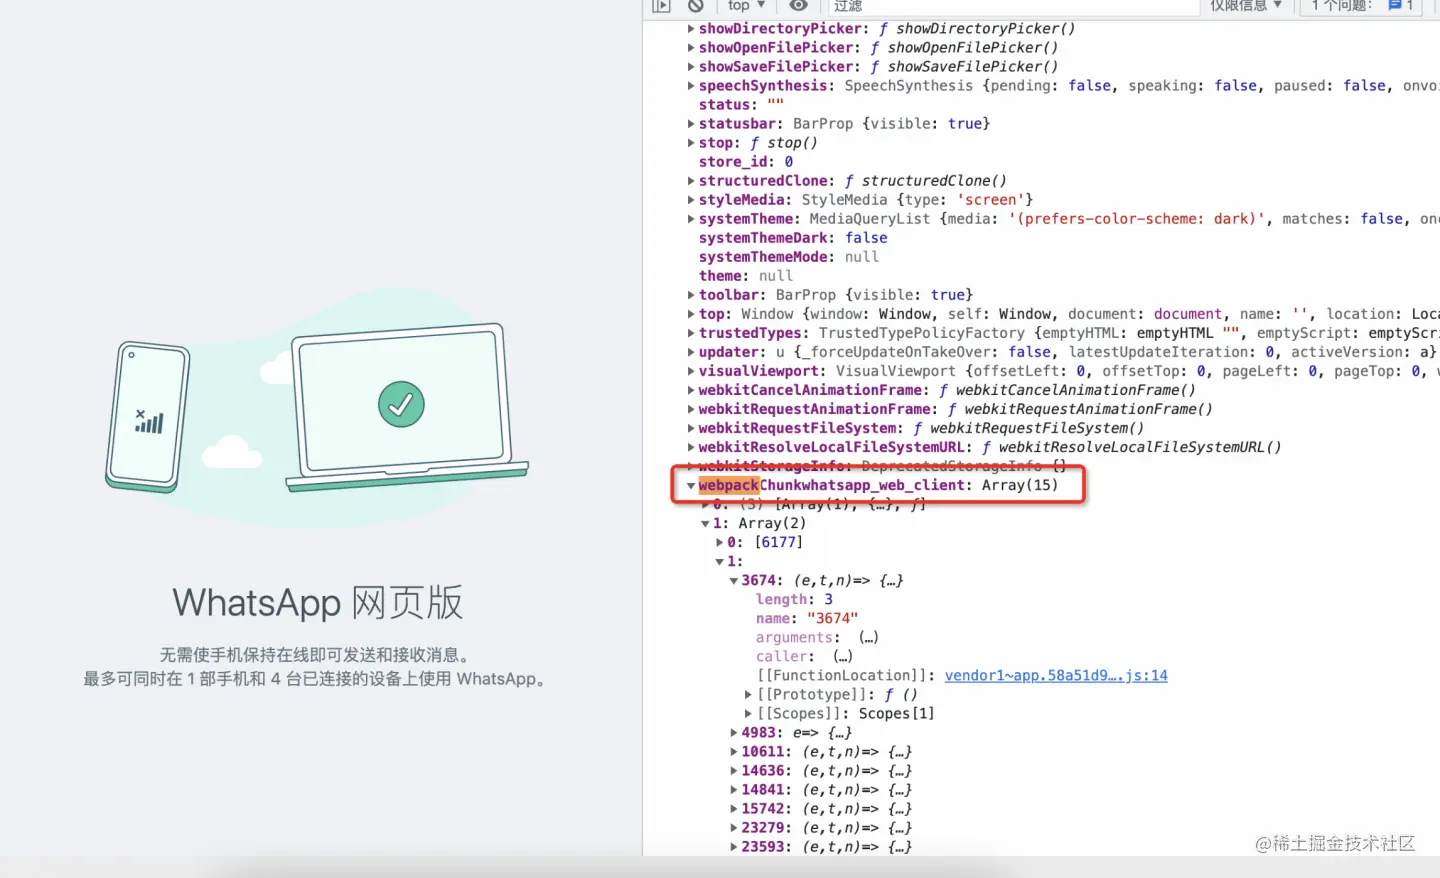This screenshot has height=878, width=1440.
Task: Expand the '0: [6177]' array item
Action: point(720,543)
